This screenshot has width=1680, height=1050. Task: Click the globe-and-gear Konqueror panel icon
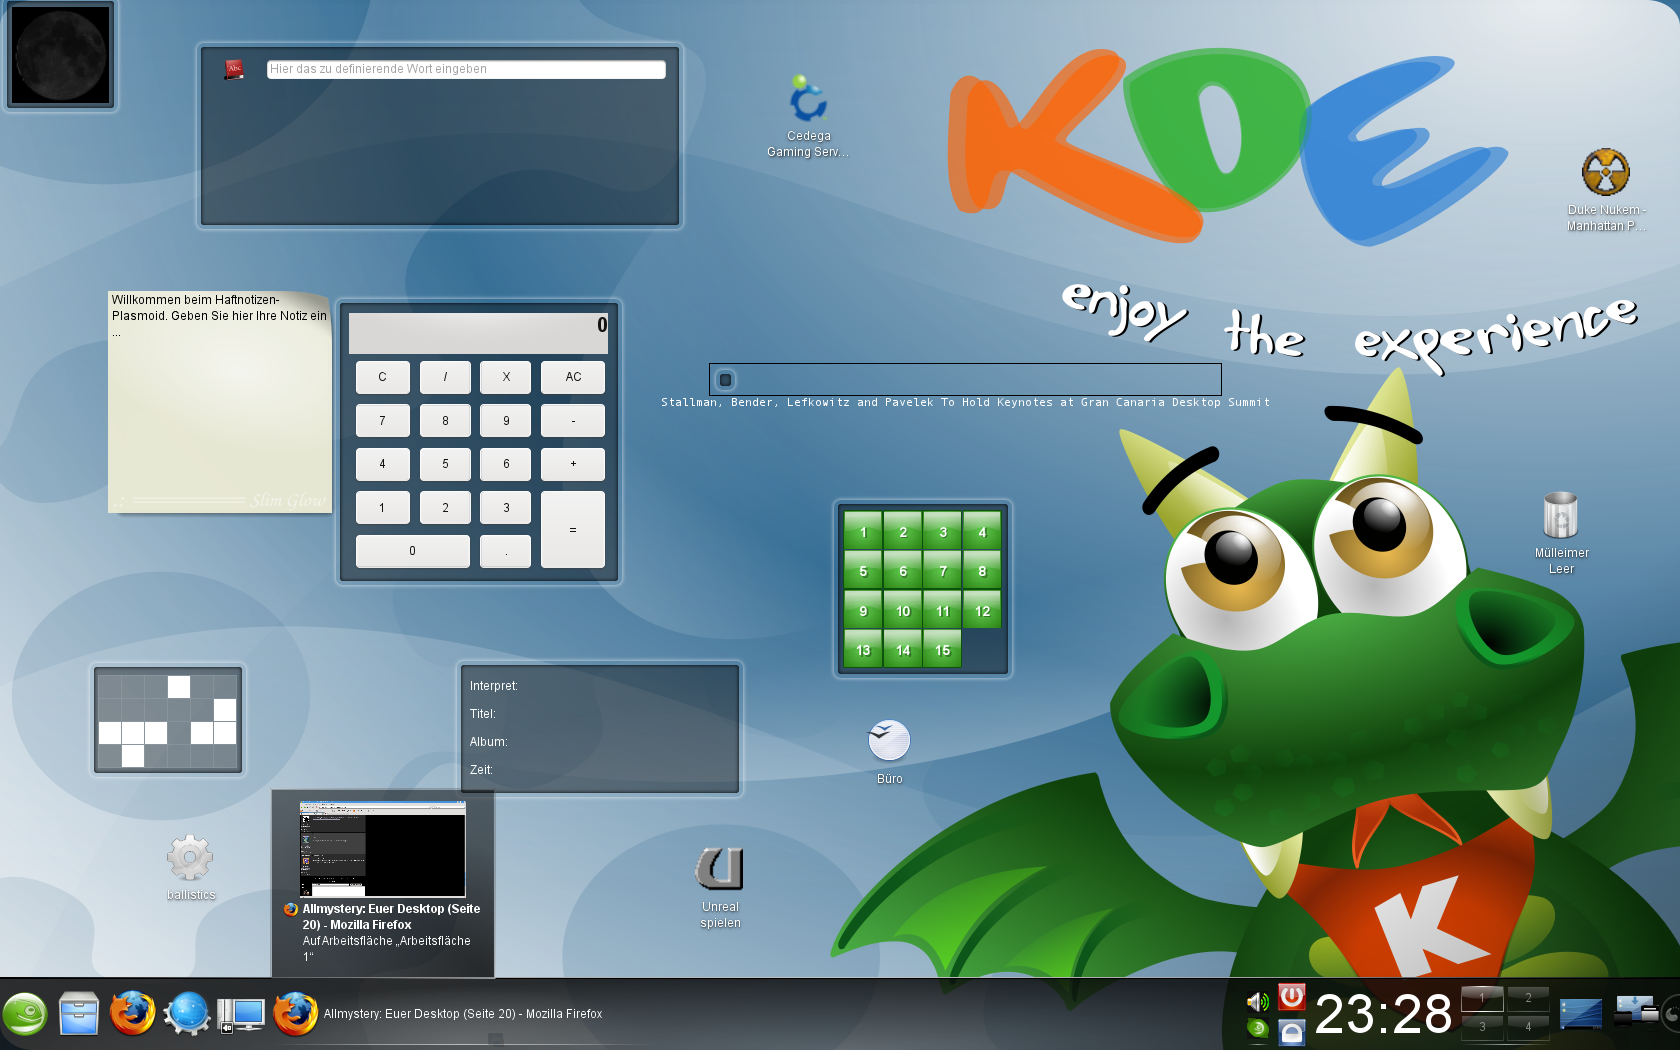point(186,1014)
